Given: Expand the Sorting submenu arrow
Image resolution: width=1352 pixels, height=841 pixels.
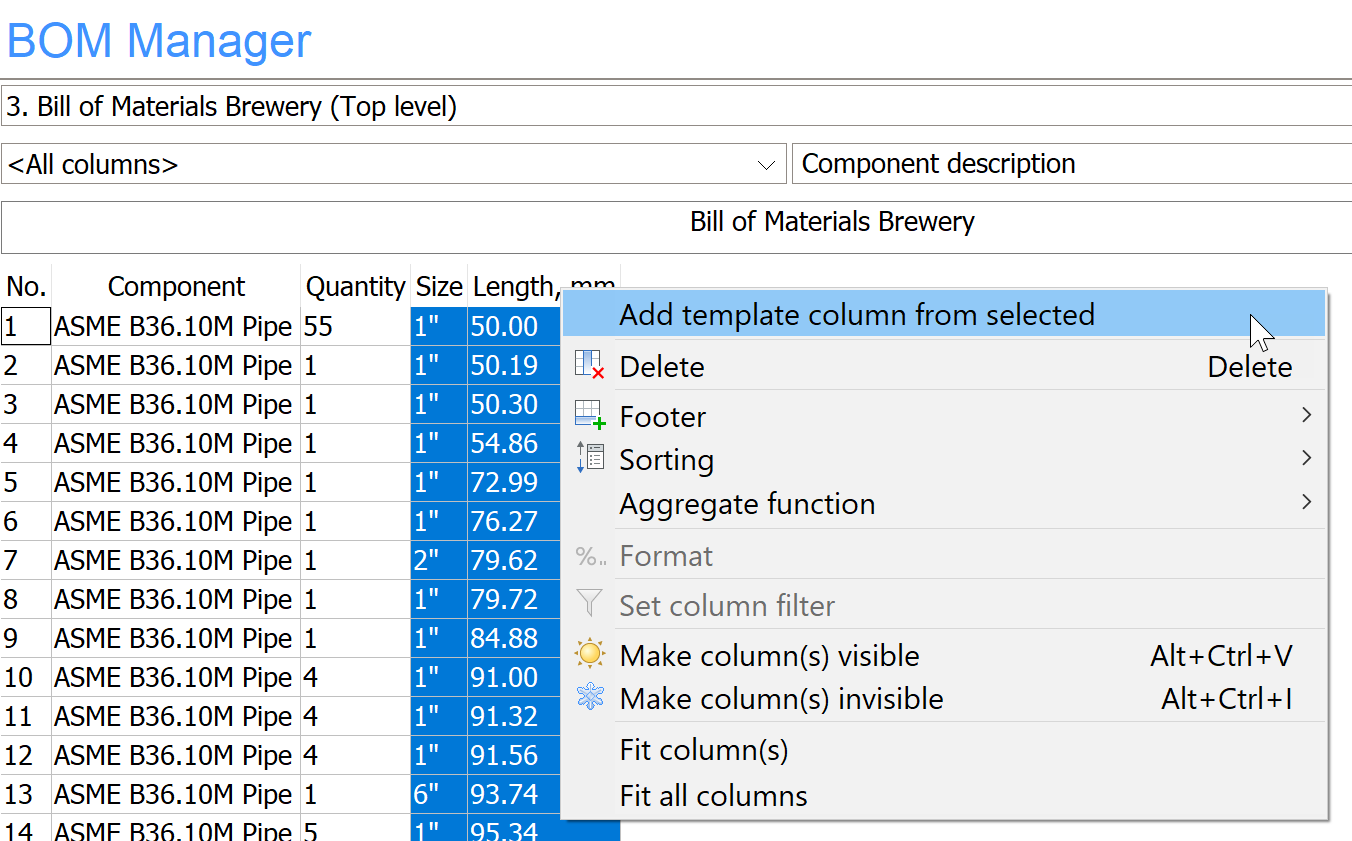Looking at the screenshot, I should coord(1306,459).
